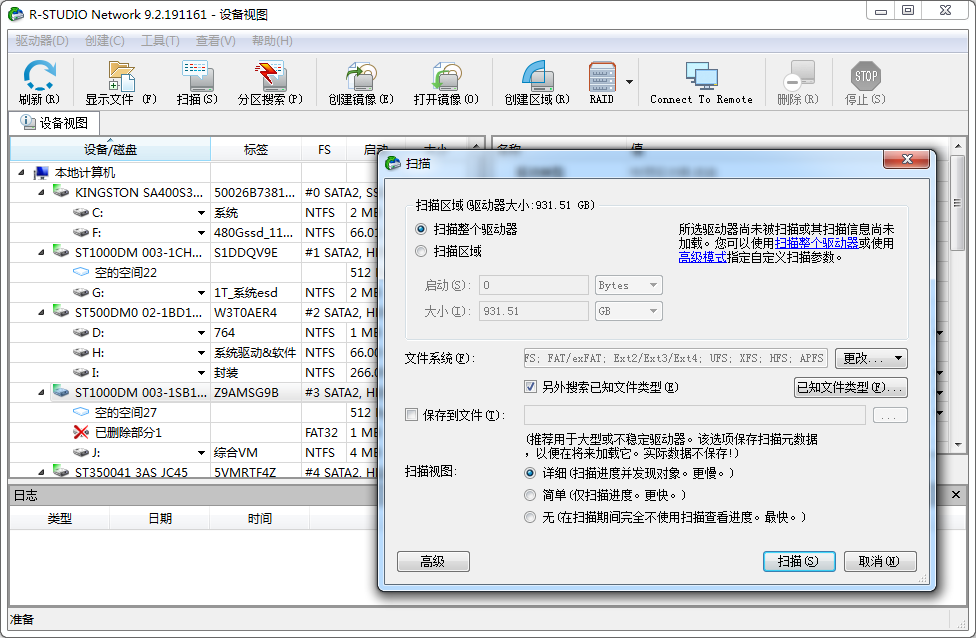976x638 pixels.
Task: Follow the scan entire drive (扫描整个驱动器) link
Action: 816,243
